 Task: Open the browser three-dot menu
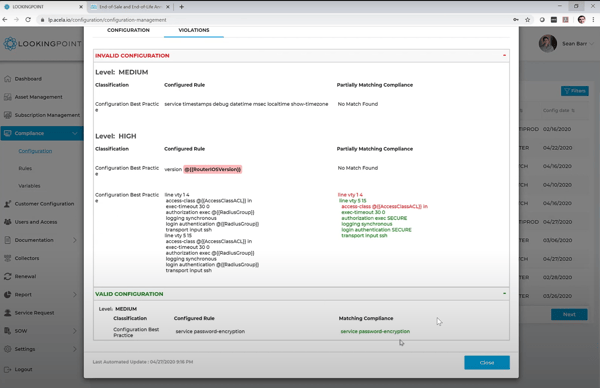[593, 20]
